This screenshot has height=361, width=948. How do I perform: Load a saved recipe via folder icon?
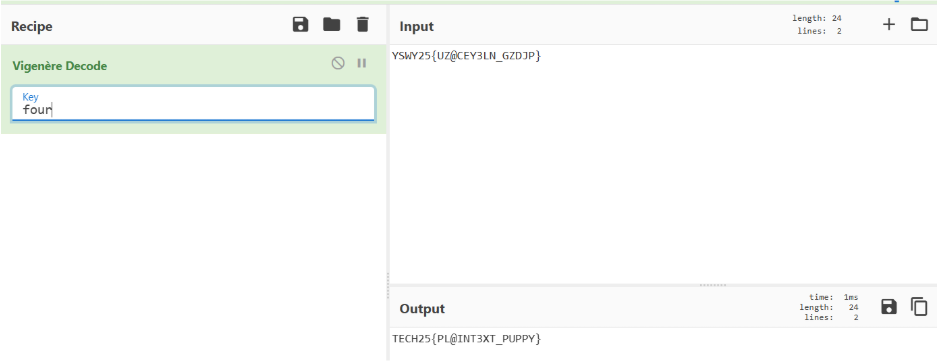(x=331, y=25)
